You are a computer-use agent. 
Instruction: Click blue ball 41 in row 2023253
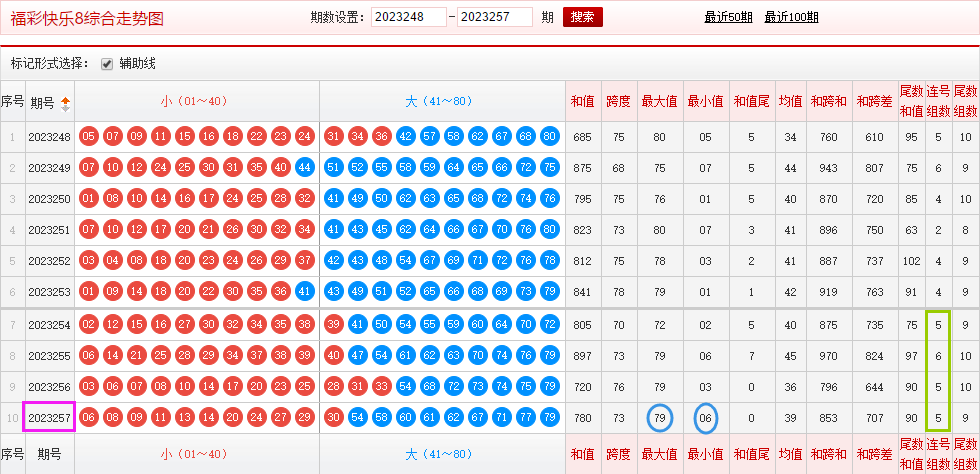[x=305, y=292]
